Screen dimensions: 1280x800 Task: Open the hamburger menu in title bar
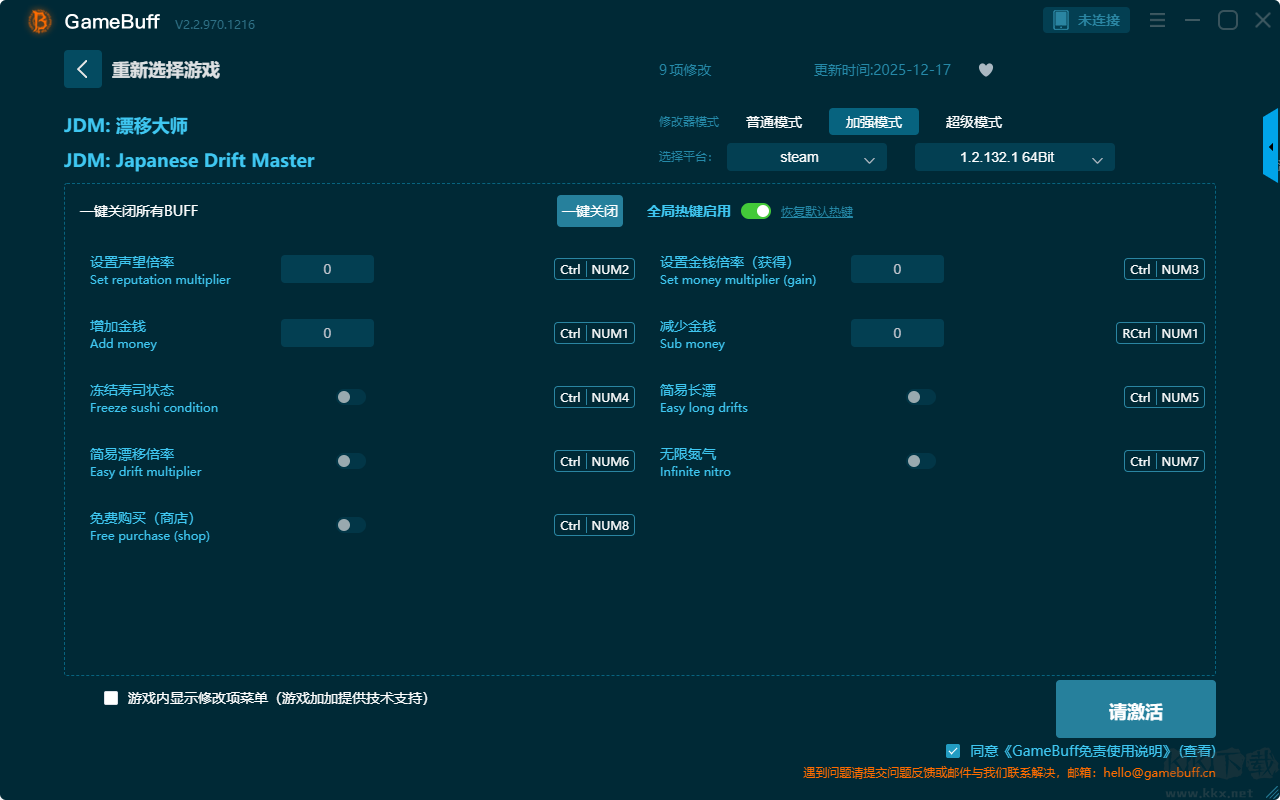[1157, 20]
